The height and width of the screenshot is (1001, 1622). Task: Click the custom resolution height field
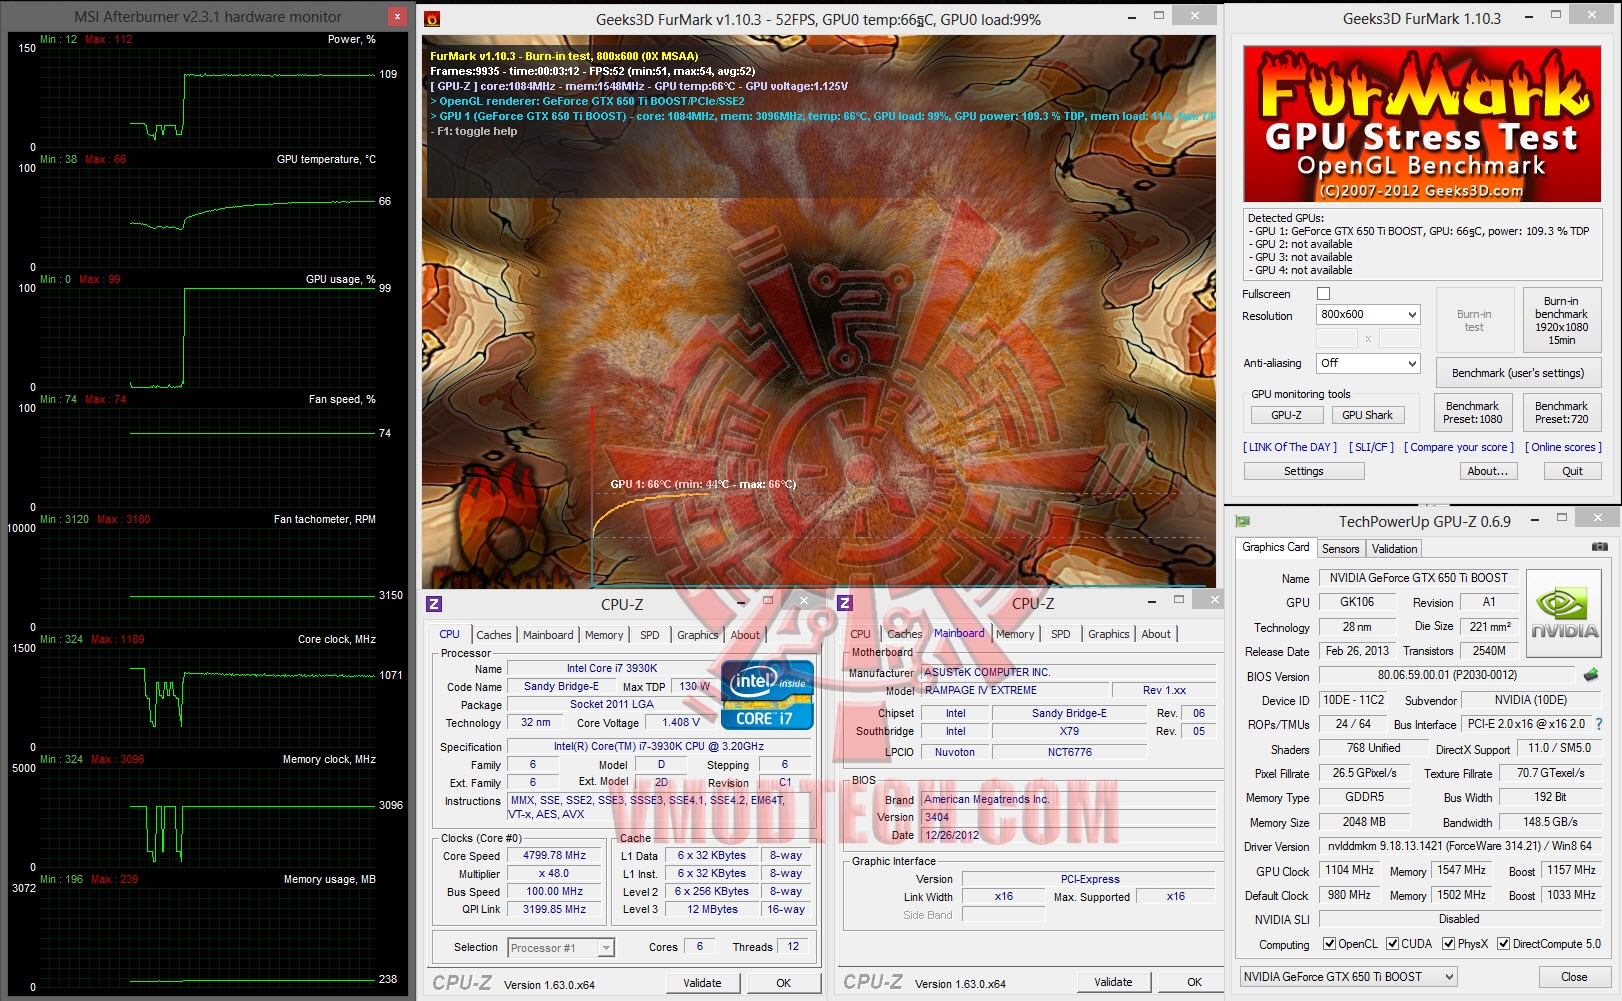click(1399, 339)
